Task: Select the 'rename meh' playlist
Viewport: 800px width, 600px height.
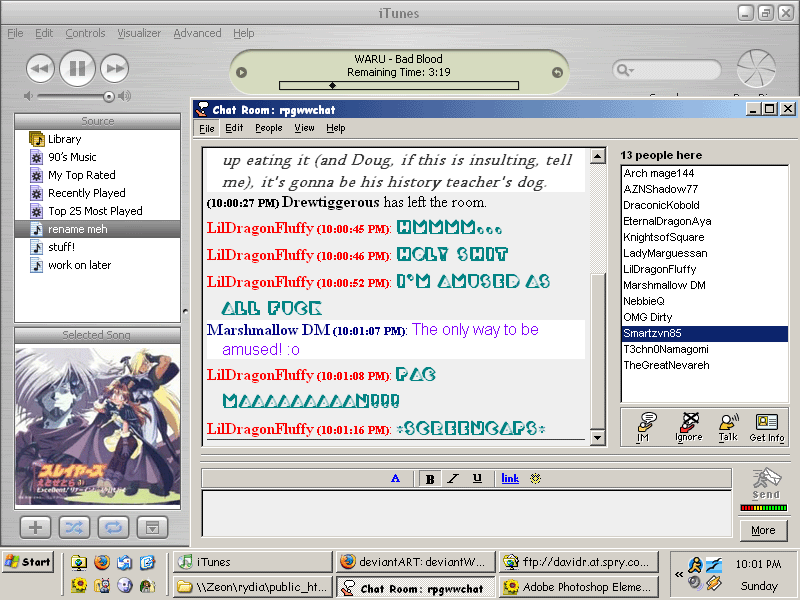Action: [x=97, y=229]
